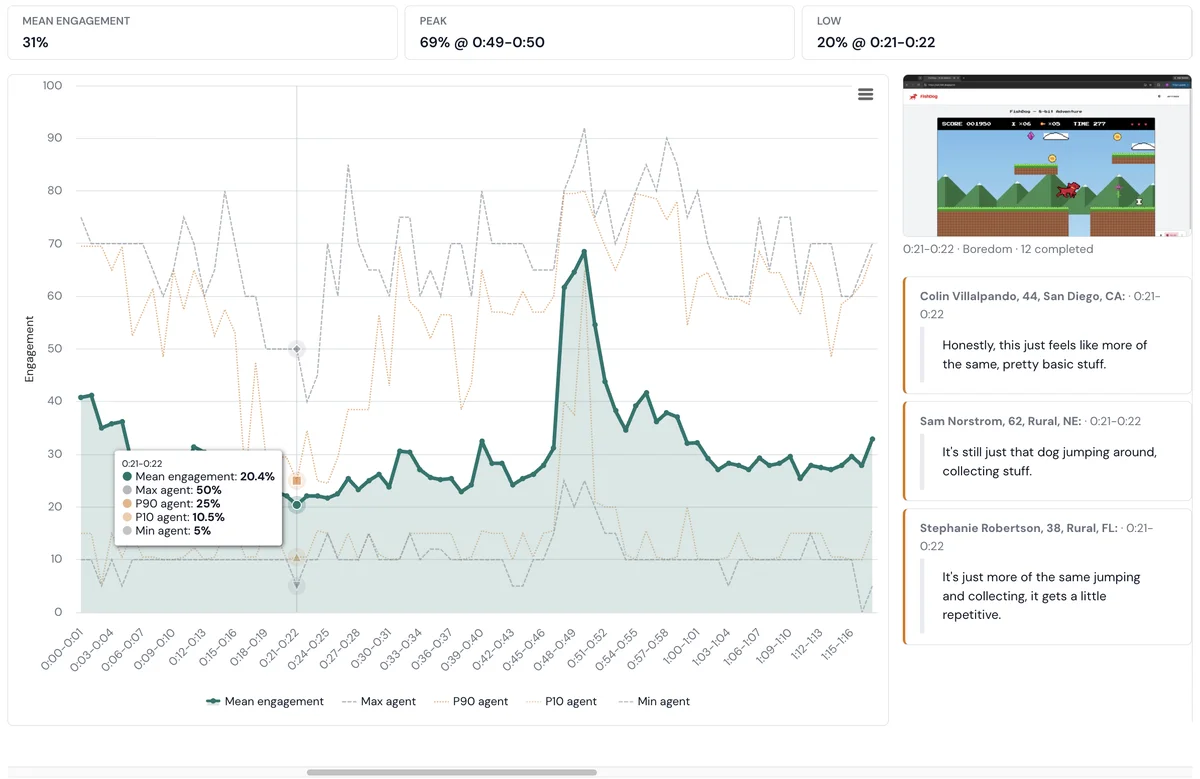Toggle Min agent legend series
Image resolution: width=1200 pixels, height=779 pixels.
(654, 702)
